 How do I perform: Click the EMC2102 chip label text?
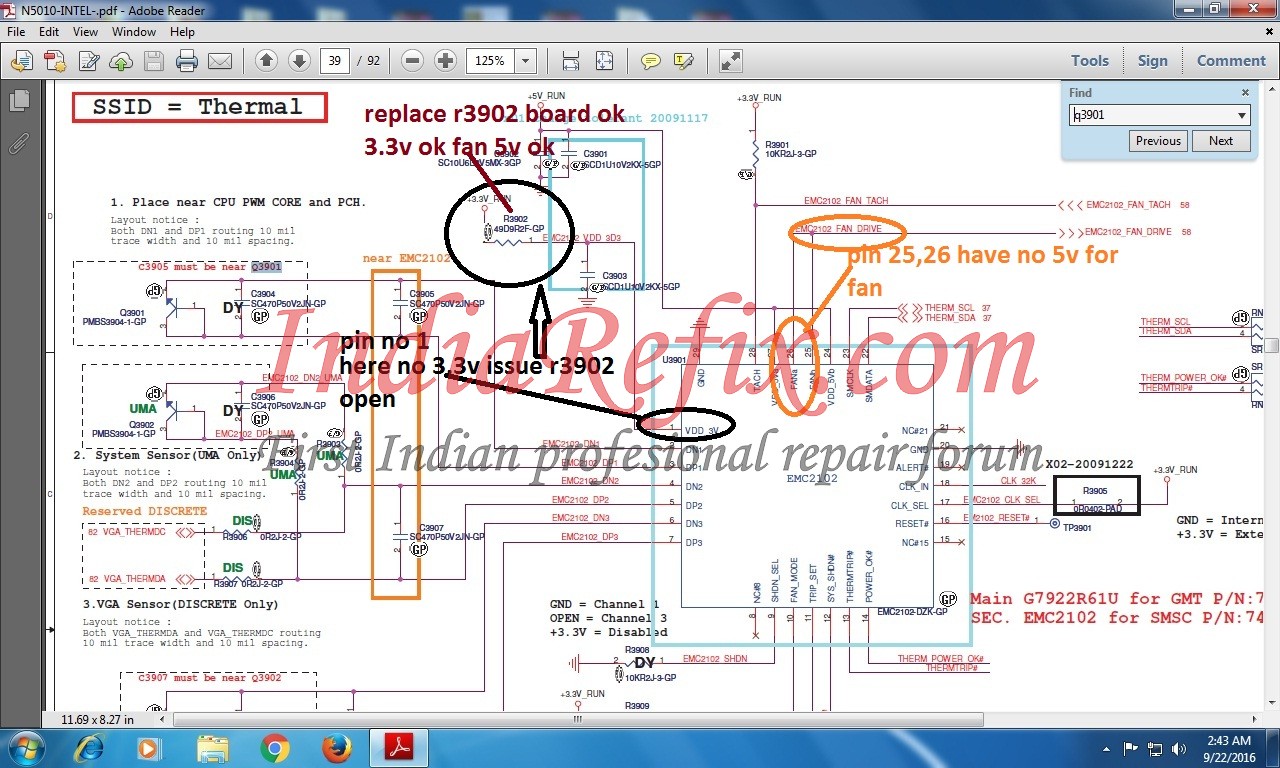[x=812, y=478]
